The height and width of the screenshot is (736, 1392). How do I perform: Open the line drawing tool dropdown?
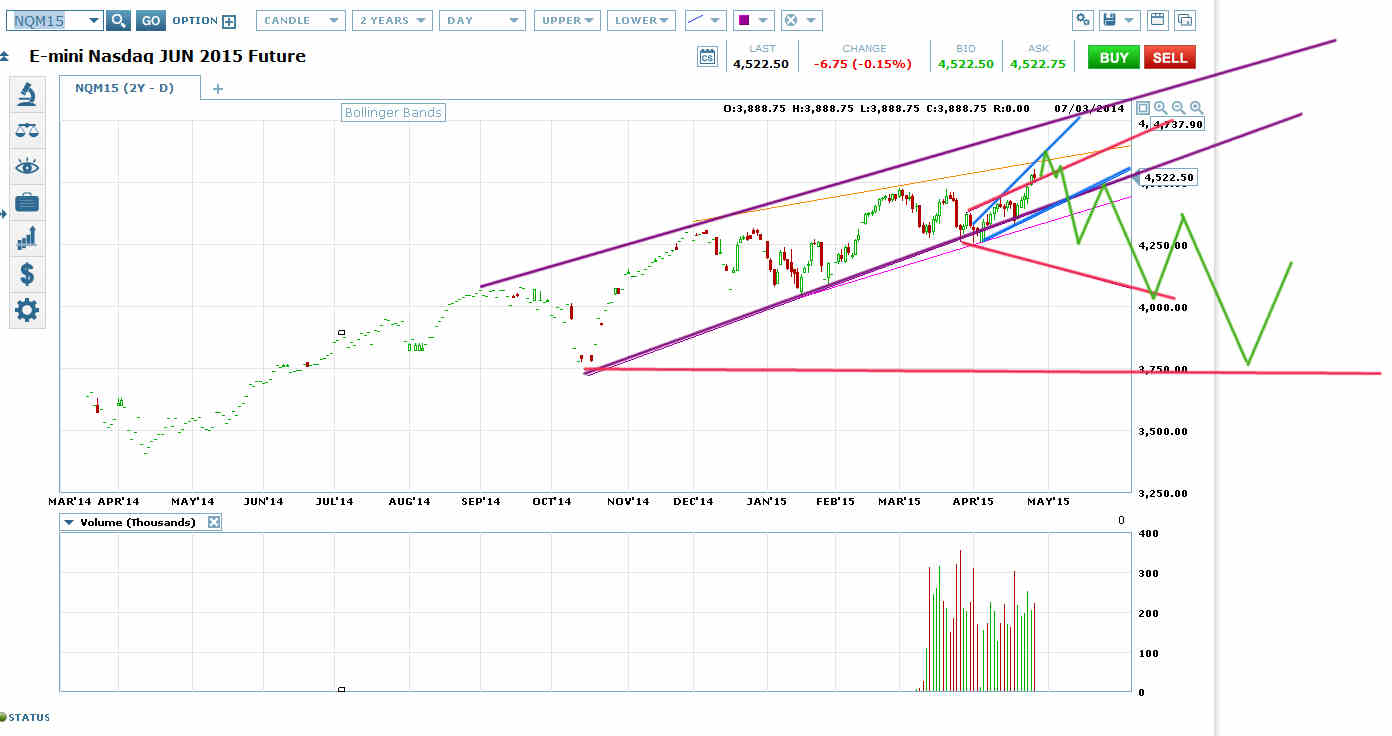pos(704,20)
